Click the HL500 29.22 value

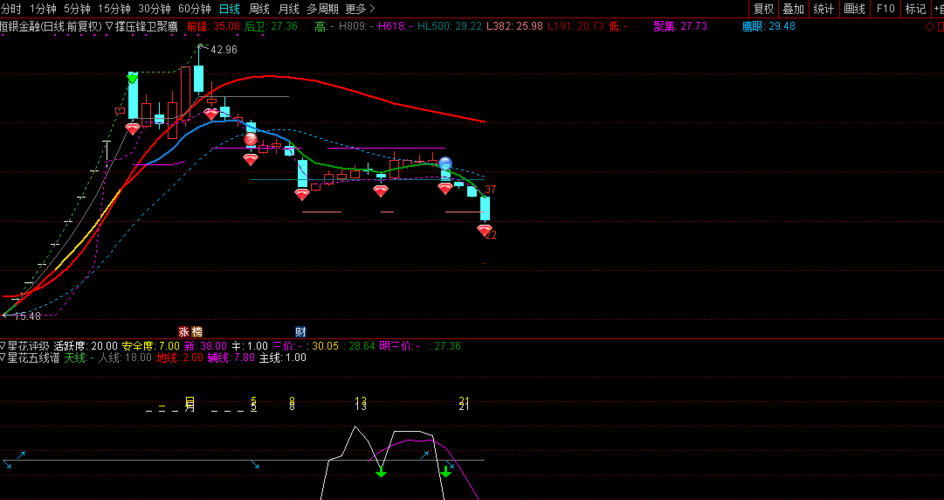tap(449, 26)
